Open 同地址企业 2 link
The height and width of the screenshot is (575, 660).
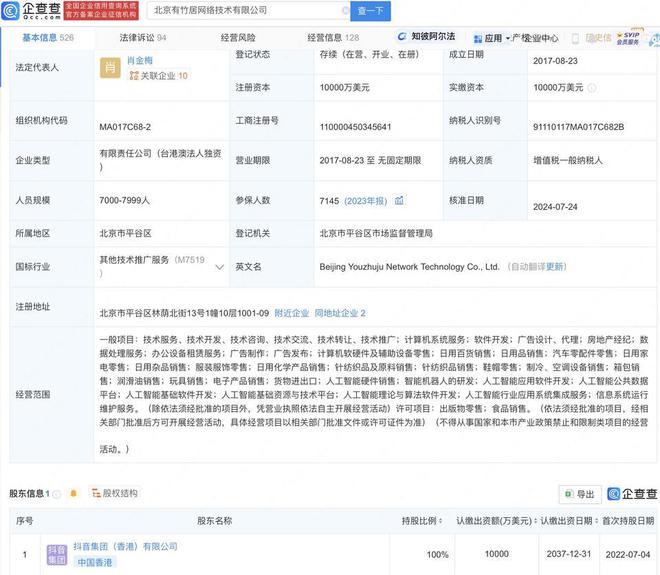coord(340,313)
